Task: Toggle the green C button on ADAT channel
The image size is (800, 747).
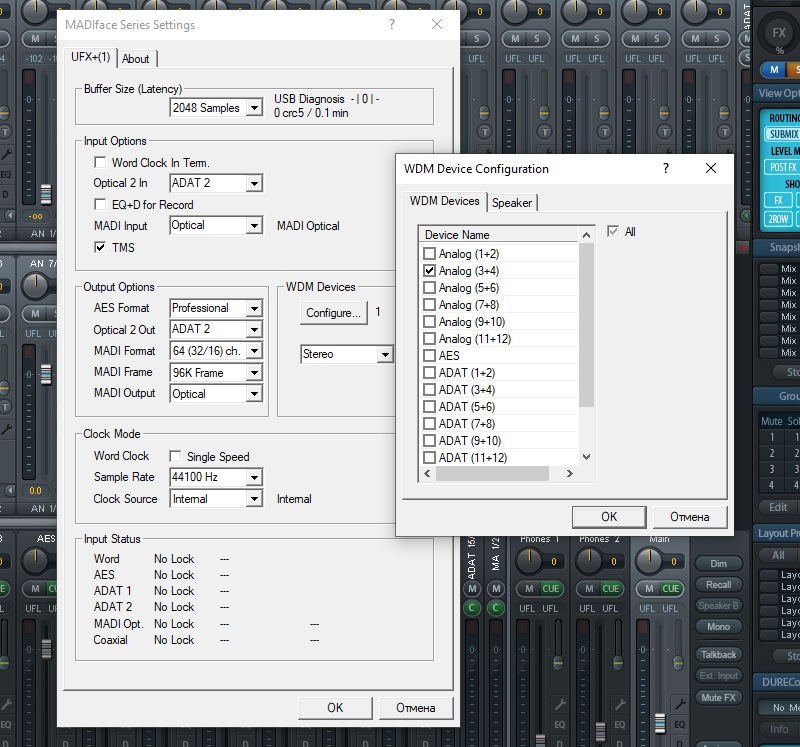Action: (472, 608)
